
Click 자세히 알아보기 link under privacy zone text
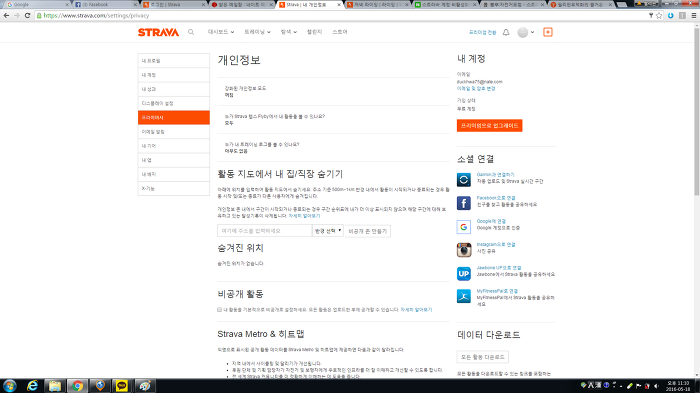click(304, 216)
